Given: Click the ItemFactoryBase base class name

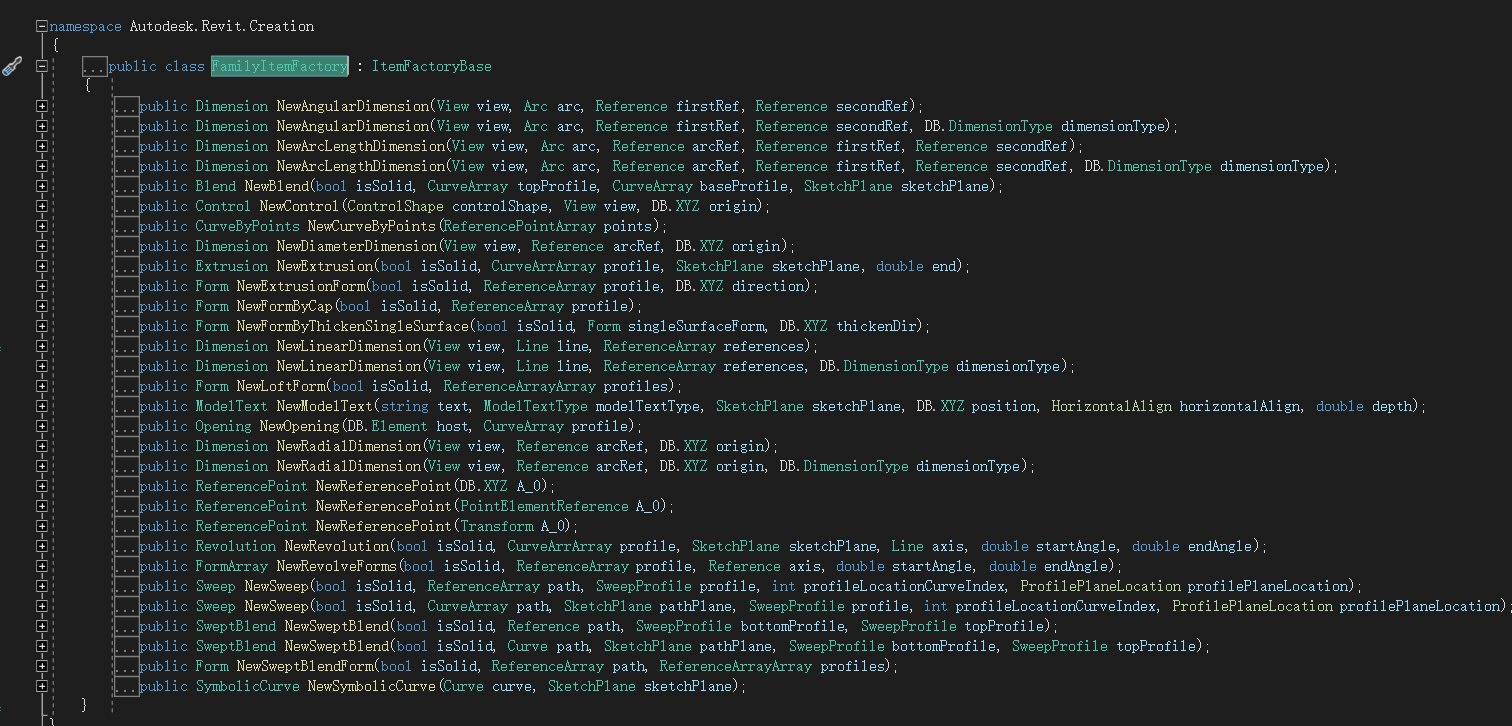Looking at the screenshot, I should tap(432, 66).
